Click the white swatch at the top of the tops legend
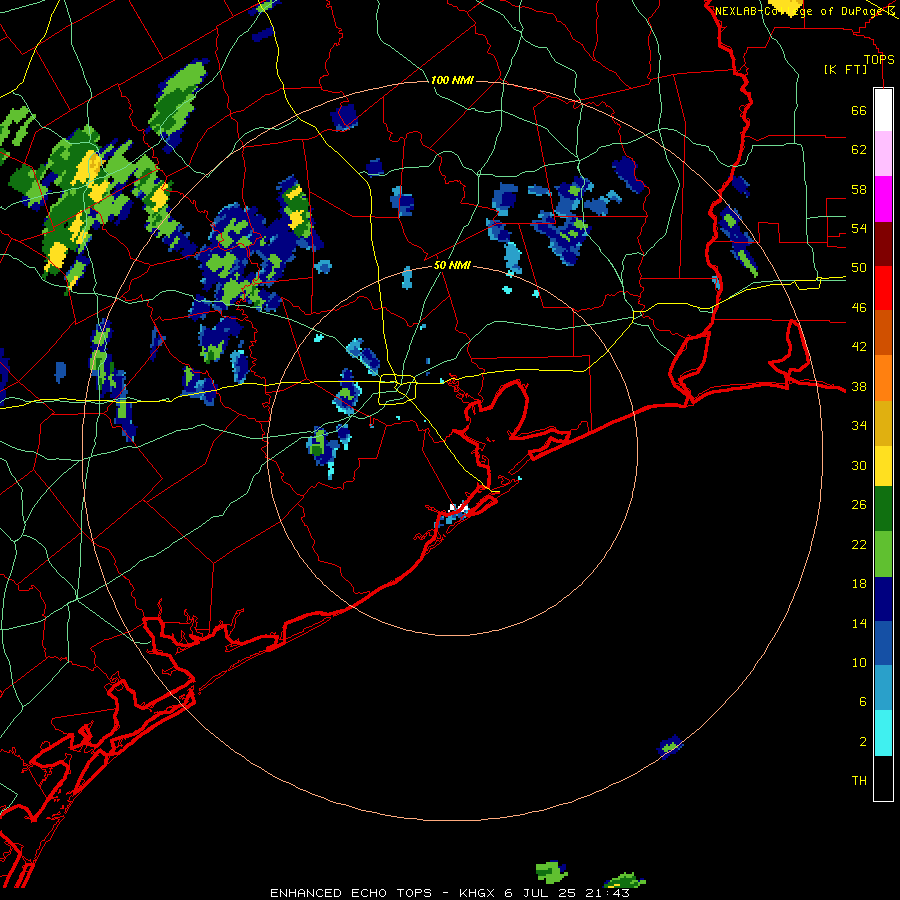 point(883,110)
